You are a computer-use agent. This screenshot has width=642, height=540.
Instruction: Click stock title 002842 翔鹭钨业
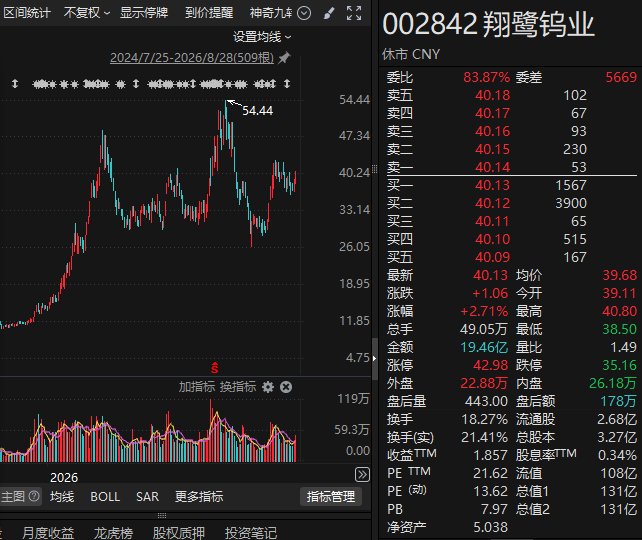pyautogui.click(x=488, y=25)
